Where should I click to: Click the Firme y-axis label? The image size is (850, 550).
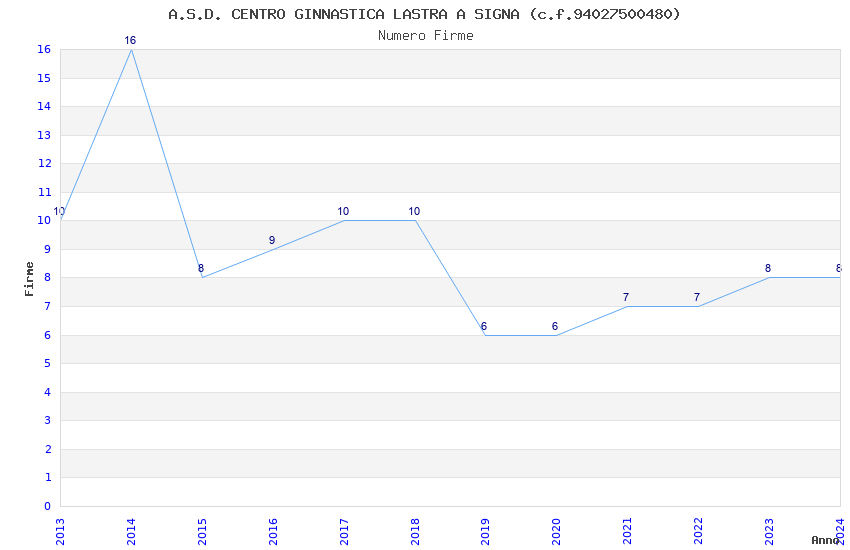pos(29,279)
